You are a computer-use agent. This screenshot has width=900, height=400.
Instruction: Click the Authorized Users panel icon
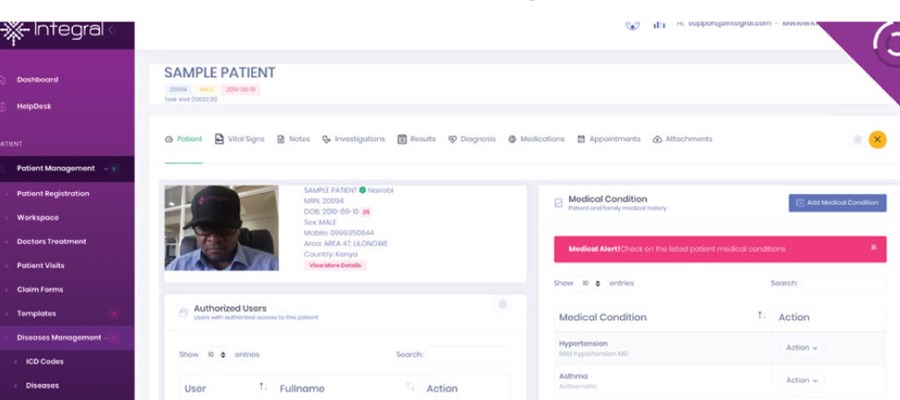(183, 313)
